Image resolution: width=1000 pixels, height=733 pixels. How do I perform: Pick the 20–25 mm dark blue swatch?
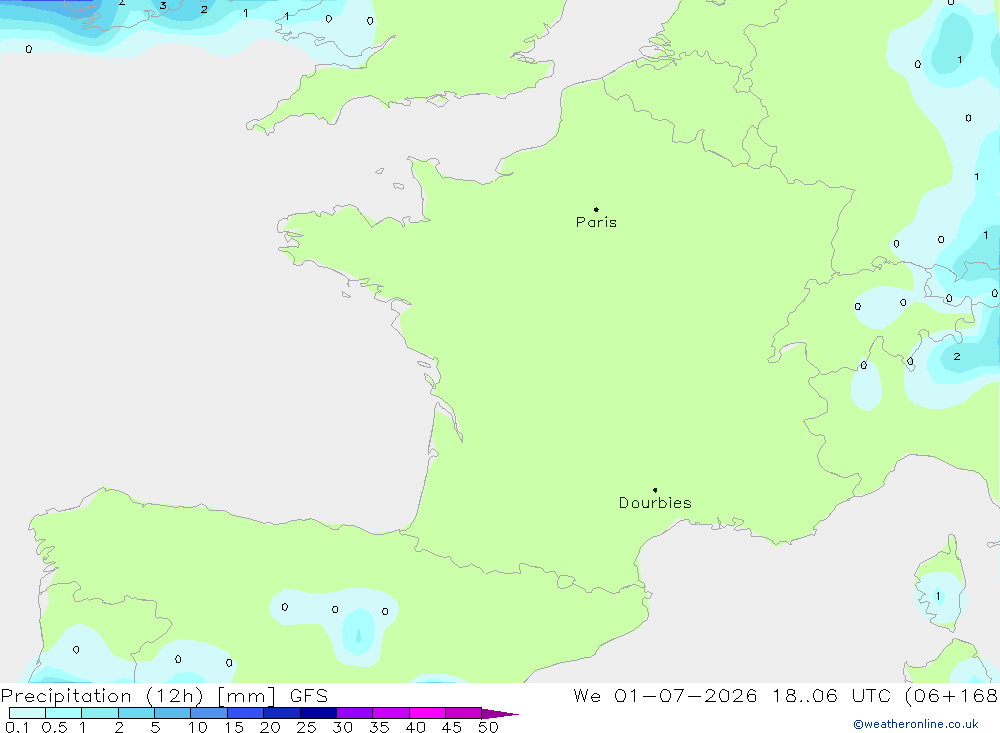(282, 713)
